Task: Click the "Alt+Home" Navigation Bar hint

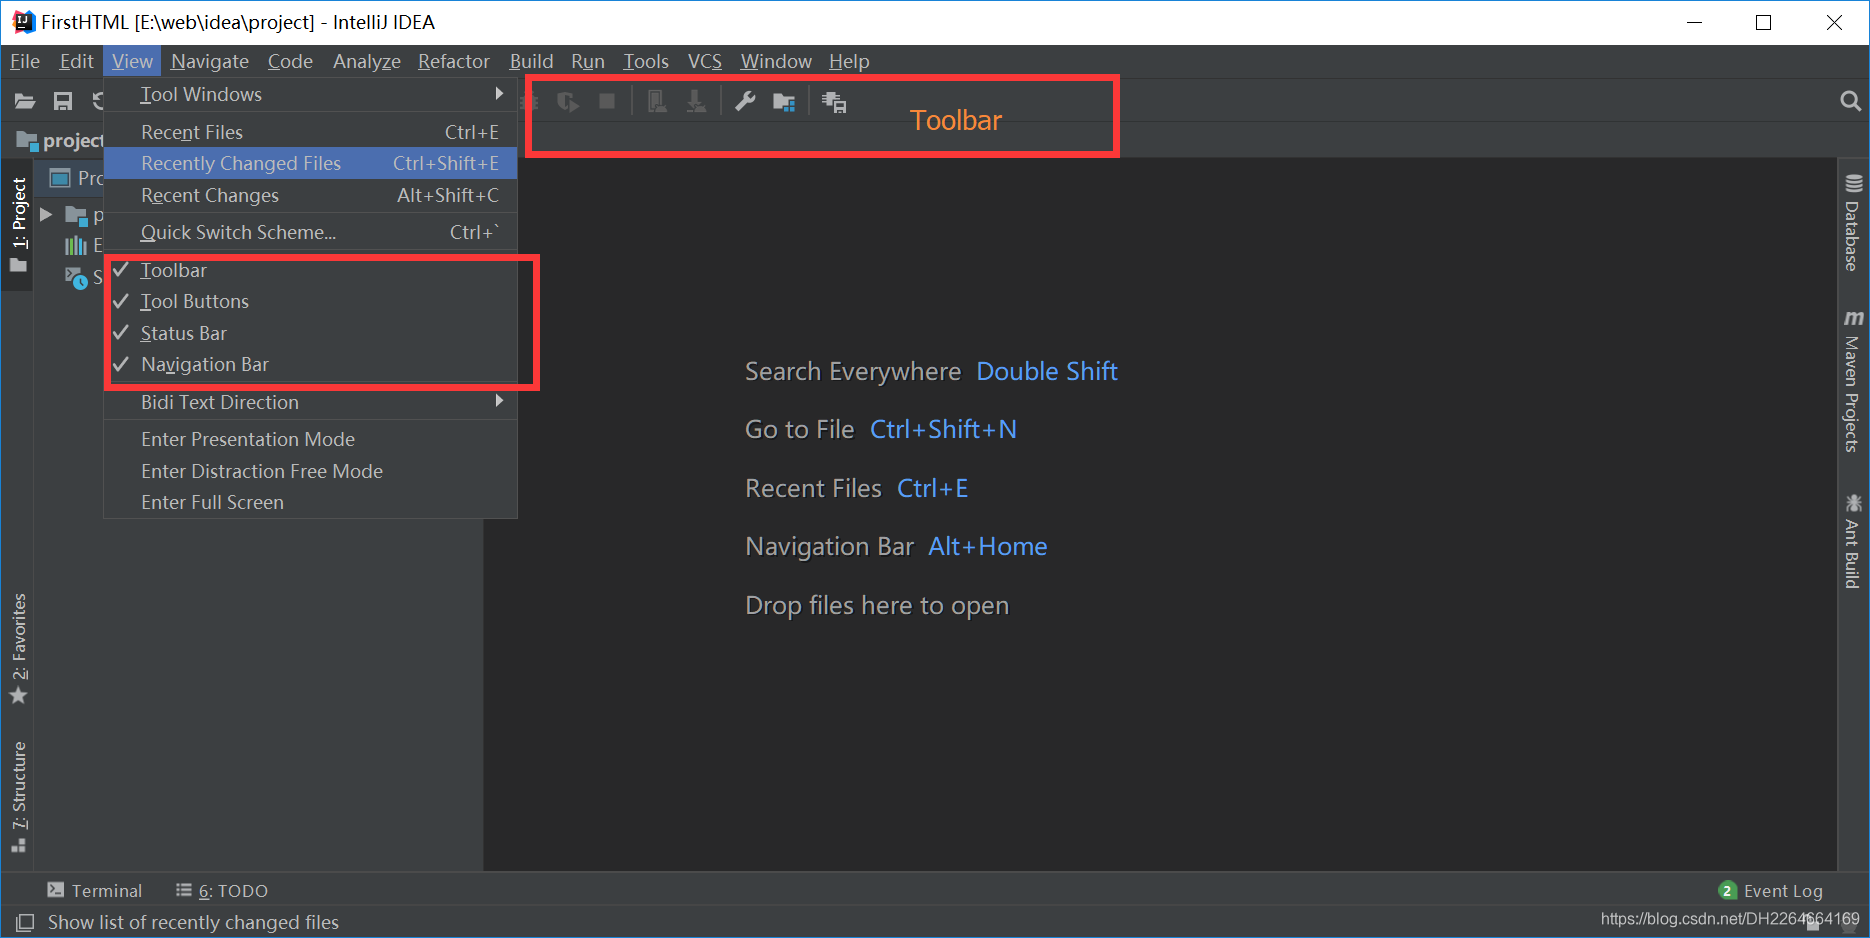Action: (x=988, y=546)
